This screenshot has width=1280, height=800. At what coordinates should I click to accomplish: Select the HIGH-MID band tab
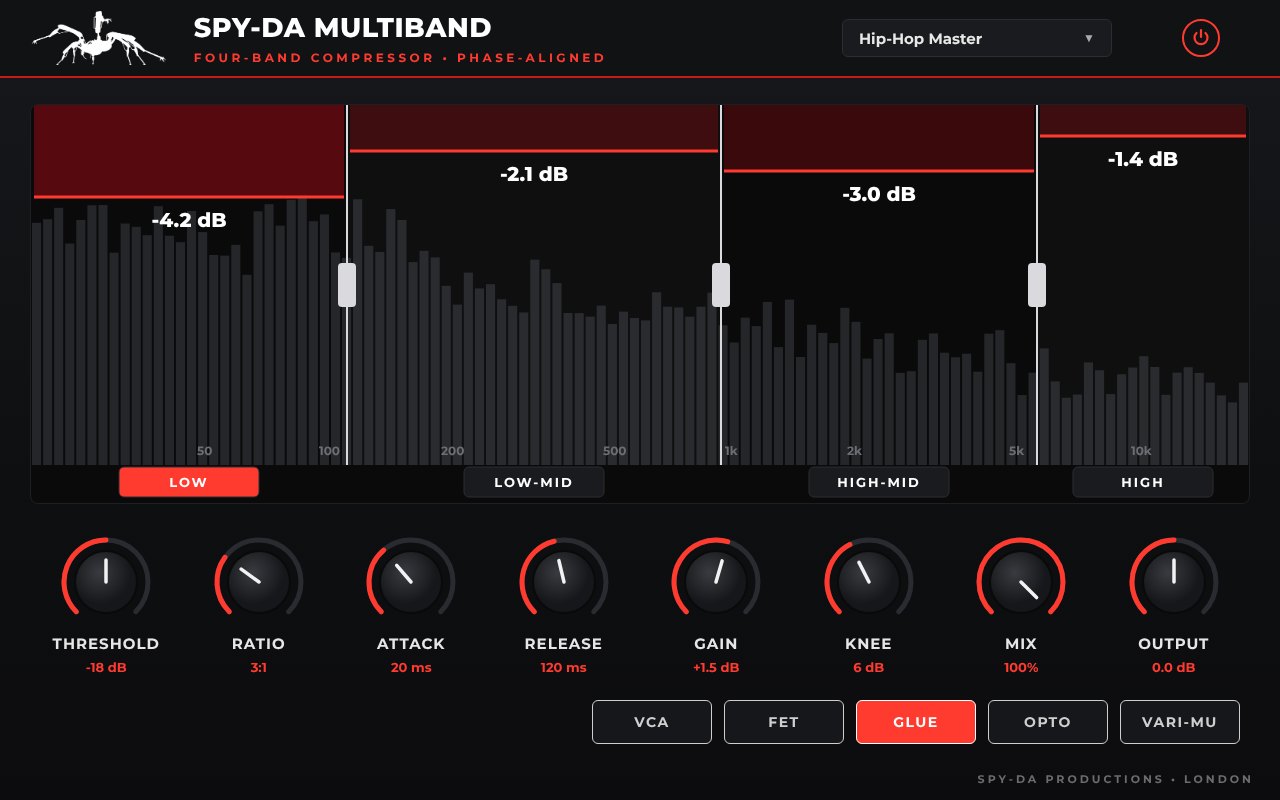tap(878, 482)
